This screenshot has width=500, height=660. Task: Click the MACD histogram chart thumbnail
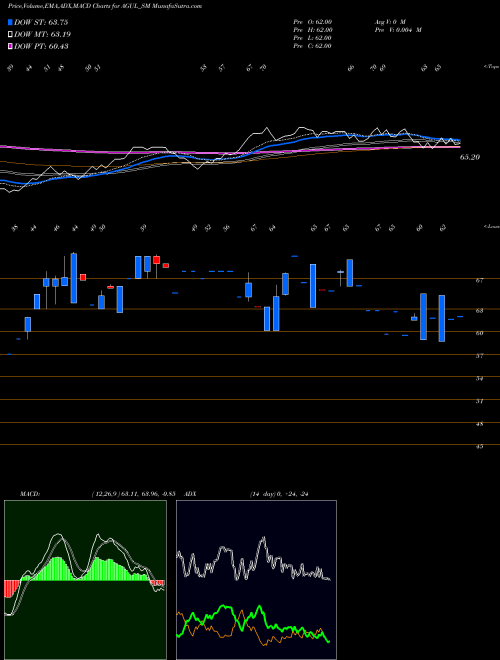(x=85, y=580)
